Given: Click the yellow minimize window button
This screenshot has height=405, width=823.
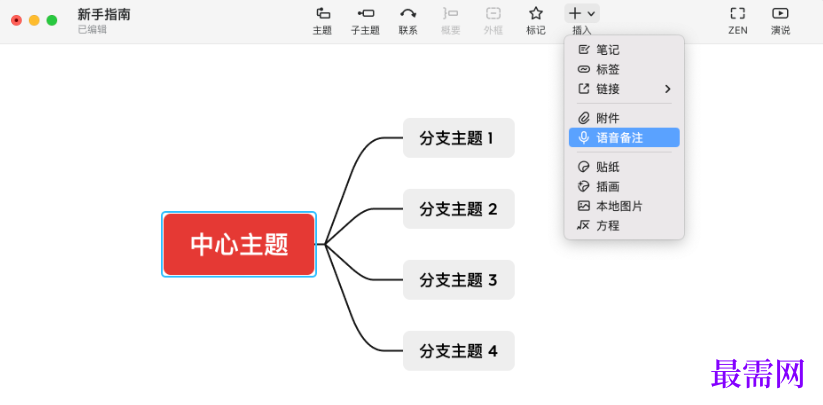Looking at the screenshot, I should coord(34,20).
